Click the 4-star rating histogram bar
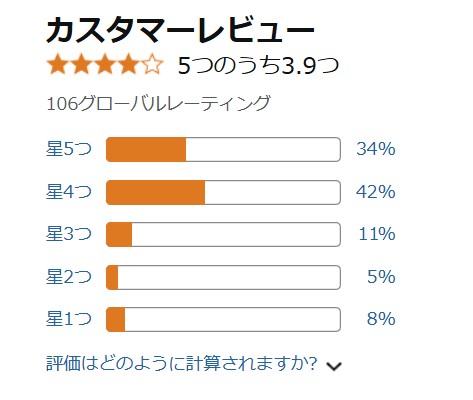The width and height of the screenshot is (473, 400). click(x=223, y=192)
